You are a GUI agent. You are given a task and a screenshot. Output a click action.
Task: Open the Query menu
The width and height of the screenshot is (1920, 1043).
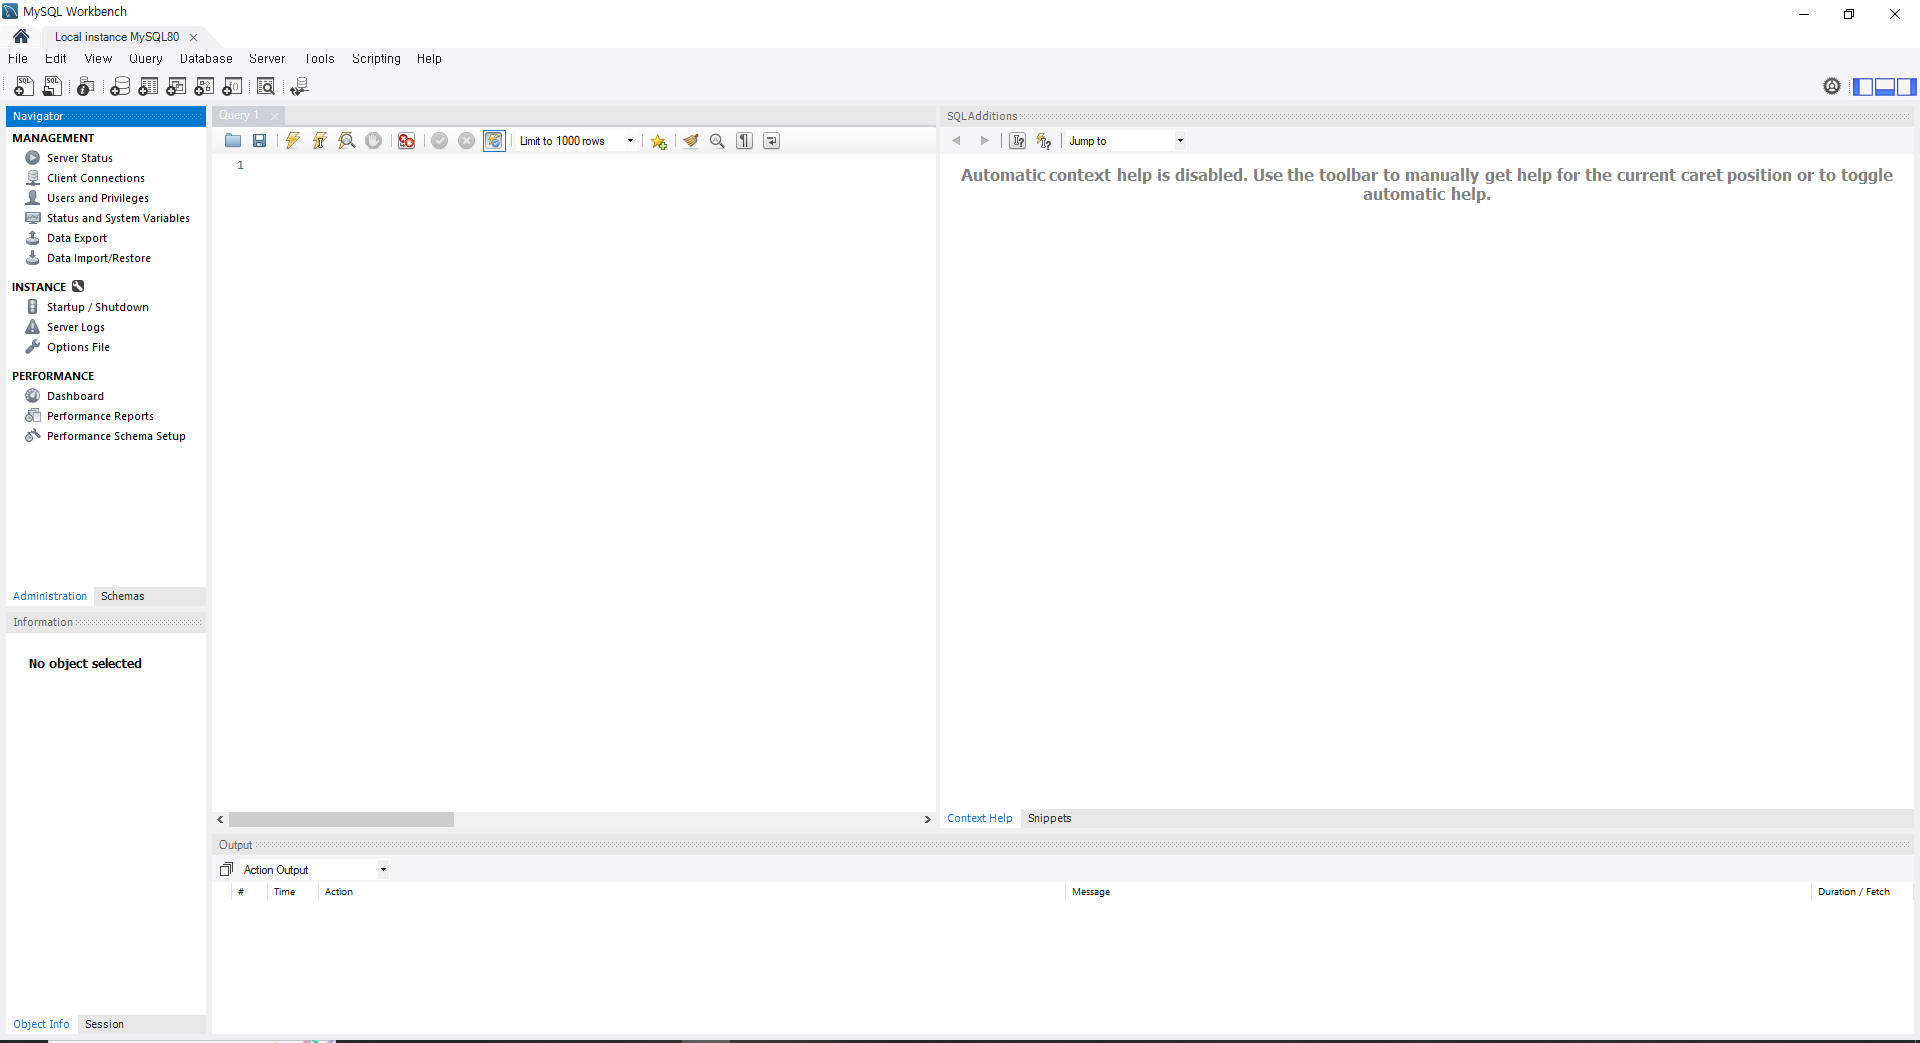146,59
